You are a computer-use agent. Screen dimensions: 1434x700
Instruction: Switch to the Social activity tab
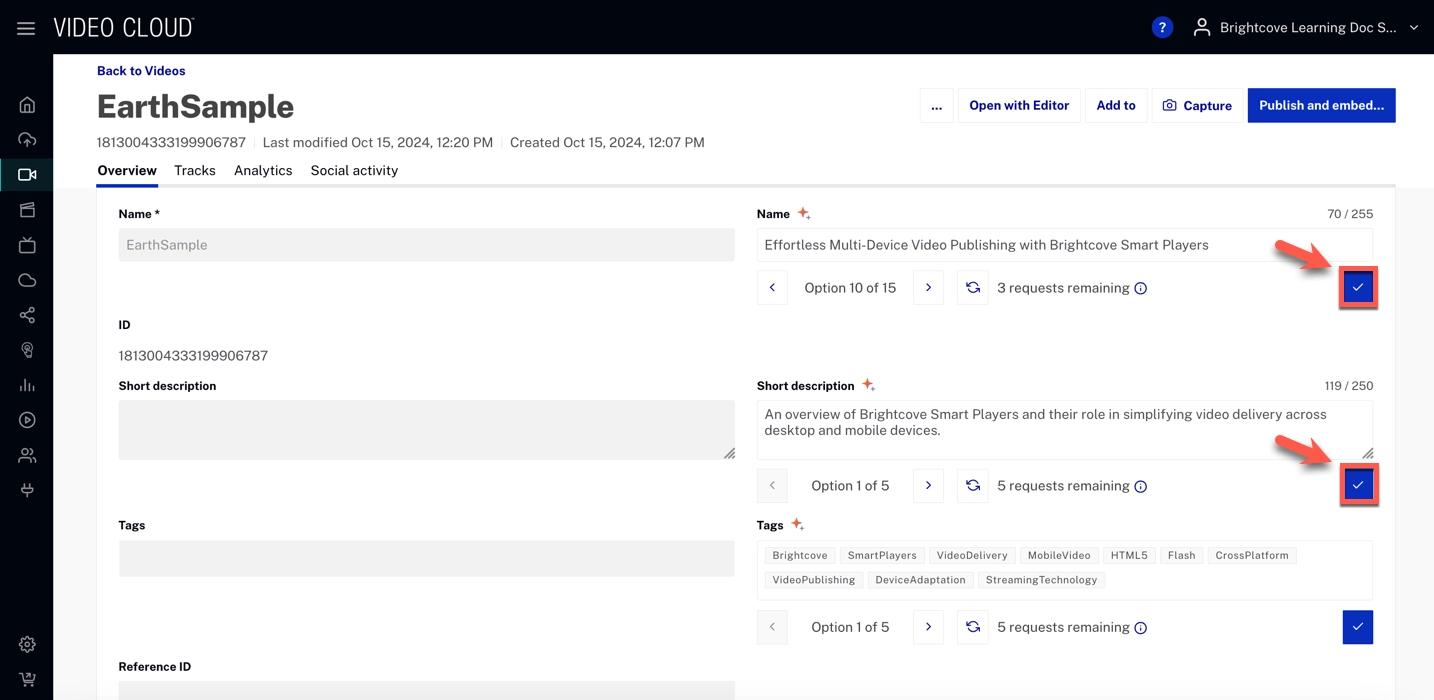(x=354, y=171)
